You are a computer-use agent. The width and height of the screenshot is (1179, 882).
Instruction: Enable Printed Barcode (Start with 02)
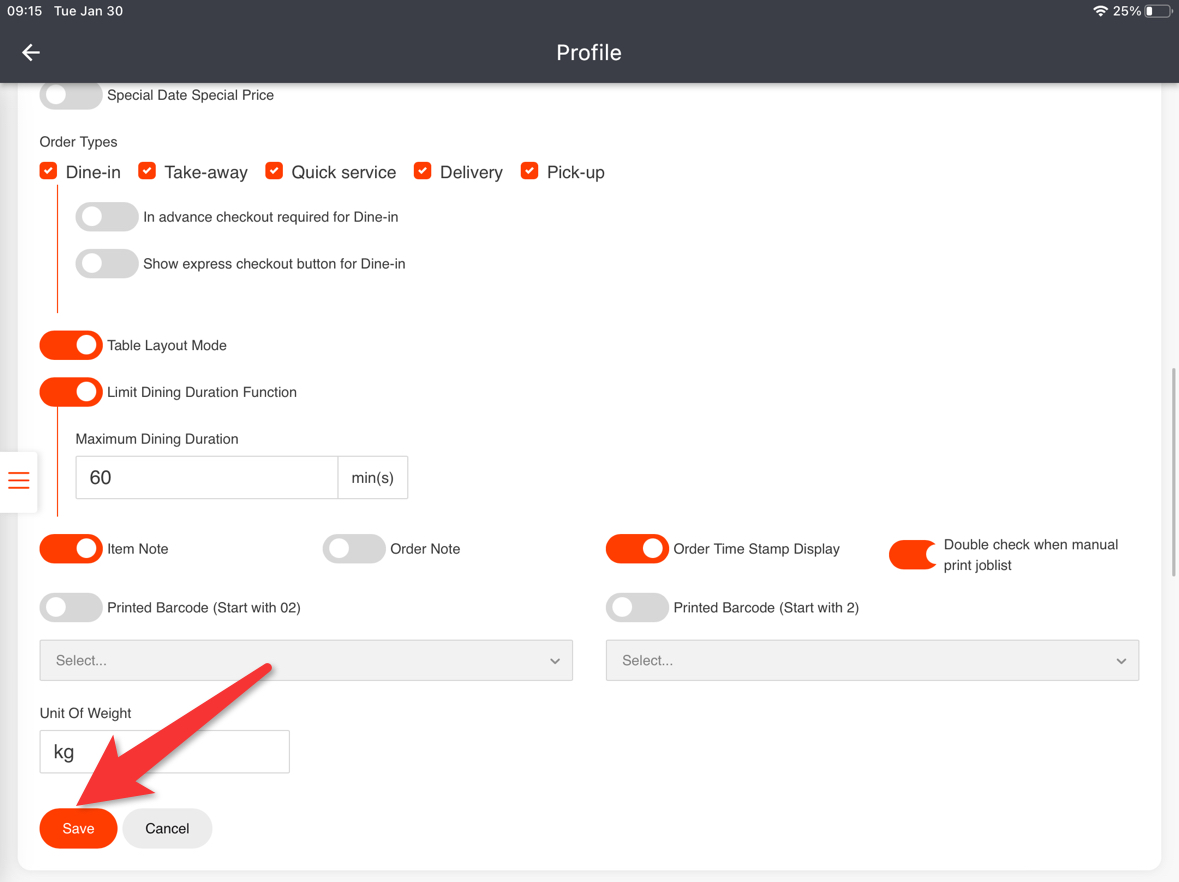point(71,608)
